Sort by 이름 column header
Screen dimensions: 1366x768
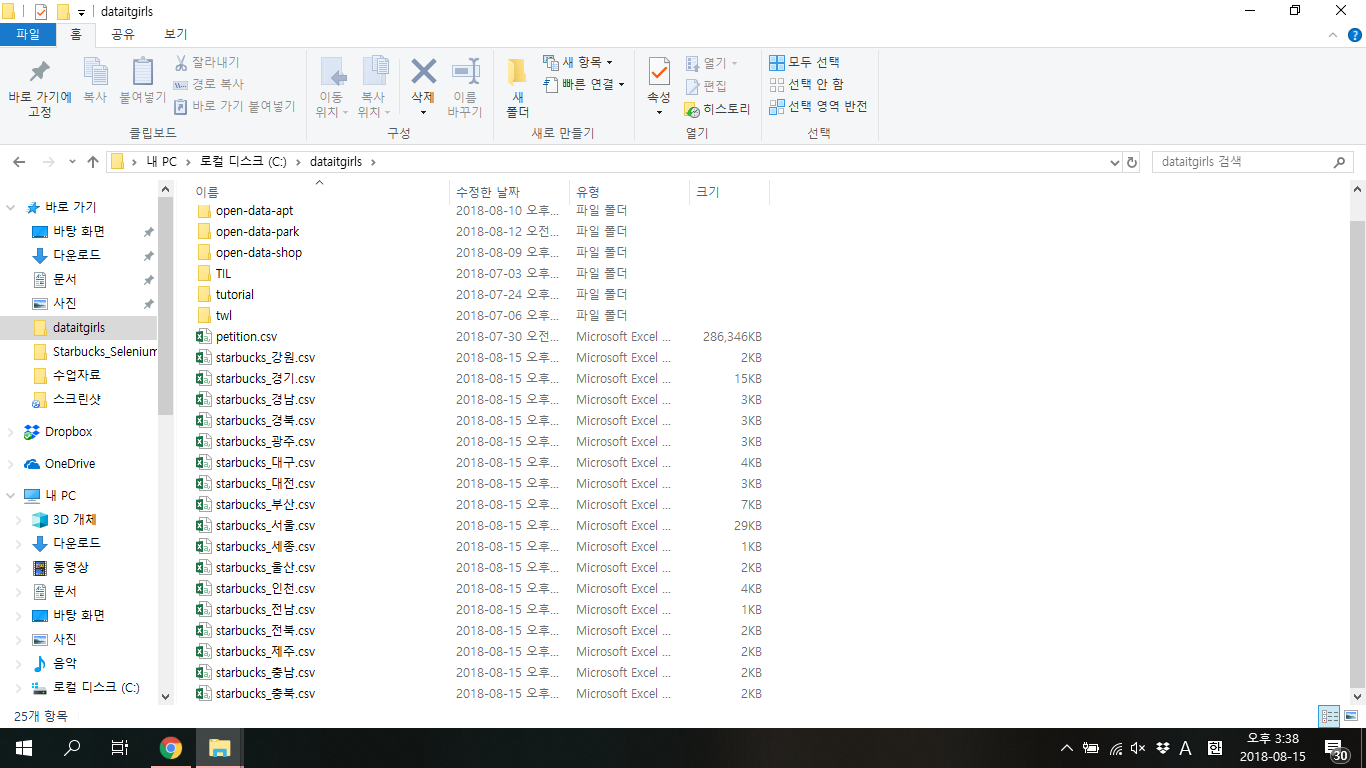click(x=320, y=191)
